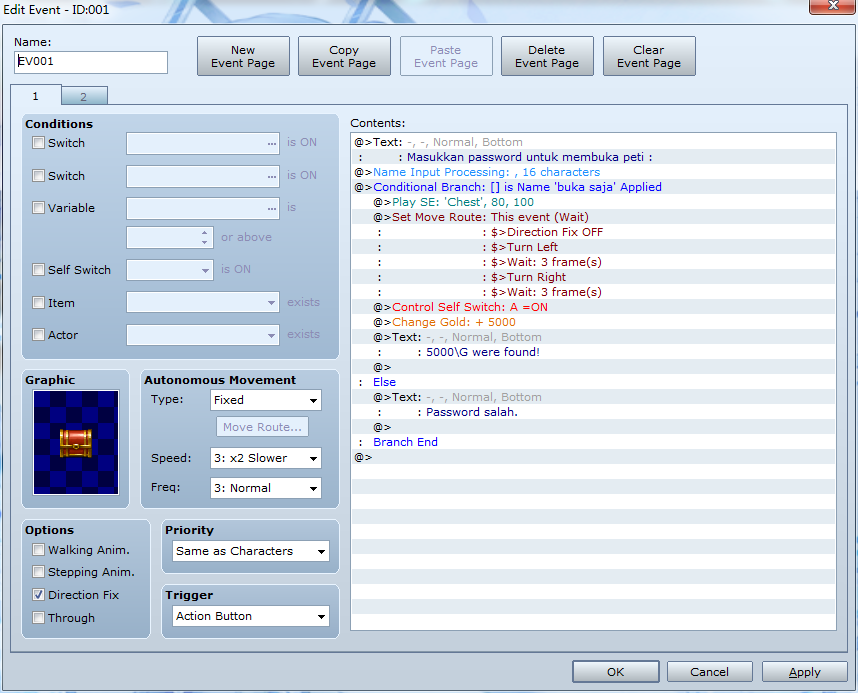858x693 pixels.
Task: Click the Apply button
Action: 804,672
